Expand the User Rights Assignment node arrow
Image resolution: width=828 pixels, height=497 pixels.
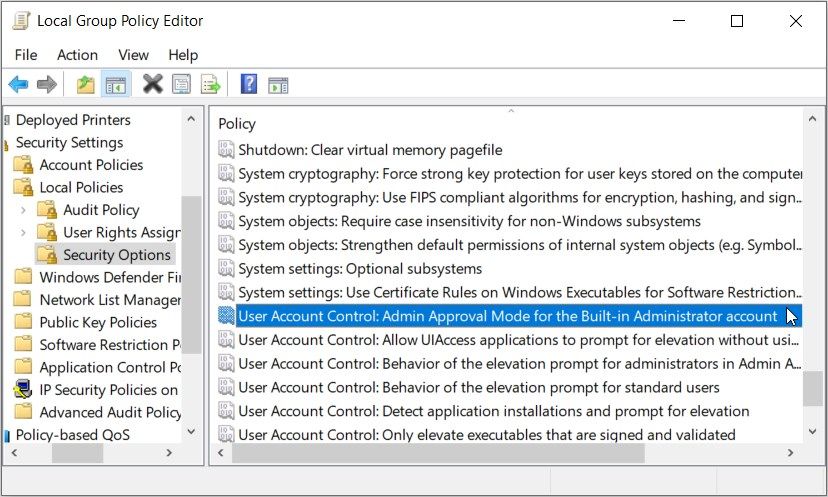(x=23, y=232)
